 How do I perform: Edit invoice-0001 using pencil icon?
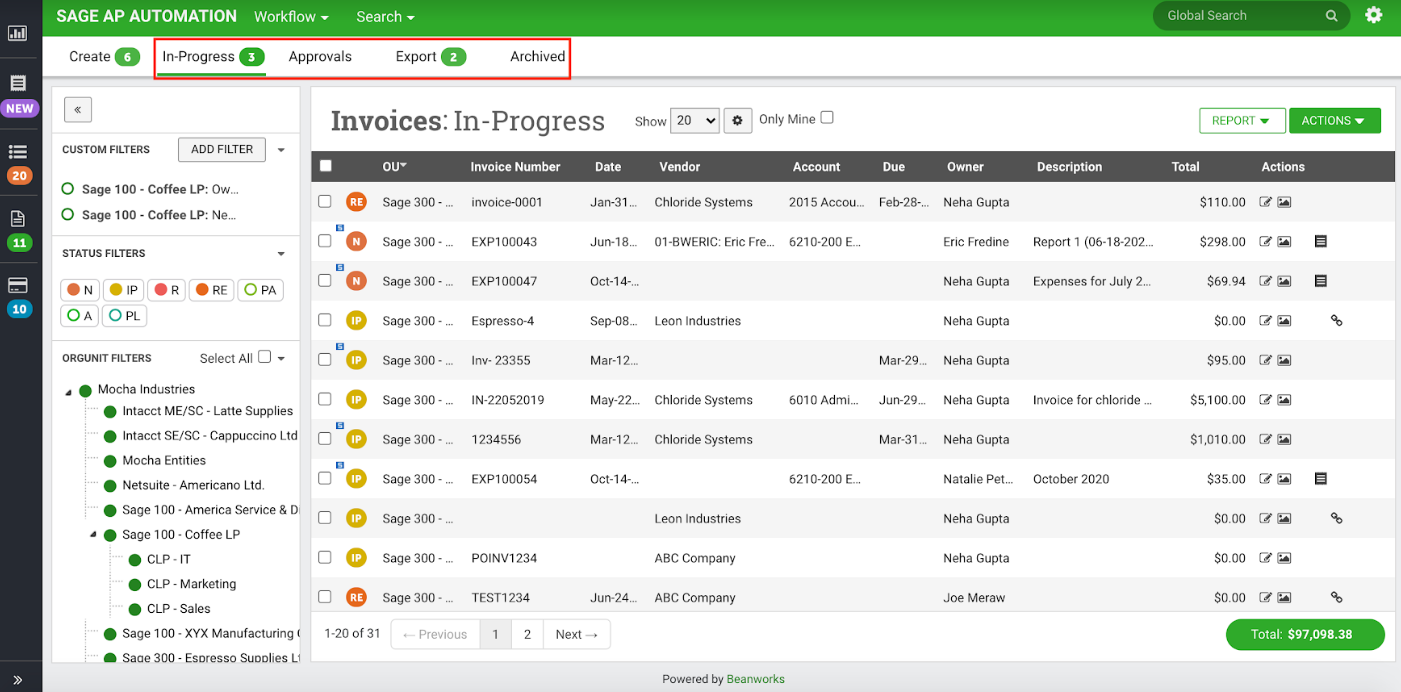click(1265, 202)
